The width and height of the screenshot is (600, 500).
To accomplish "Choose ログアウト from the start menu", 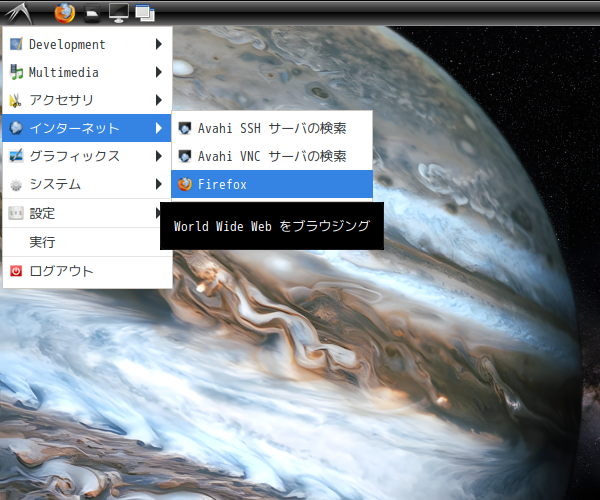I will (x=87, y=271).
